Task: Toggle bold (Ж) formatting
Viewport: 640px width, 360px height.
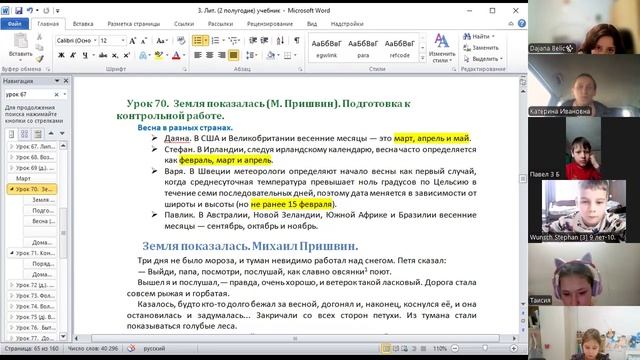Action: (x=61, y=55)
